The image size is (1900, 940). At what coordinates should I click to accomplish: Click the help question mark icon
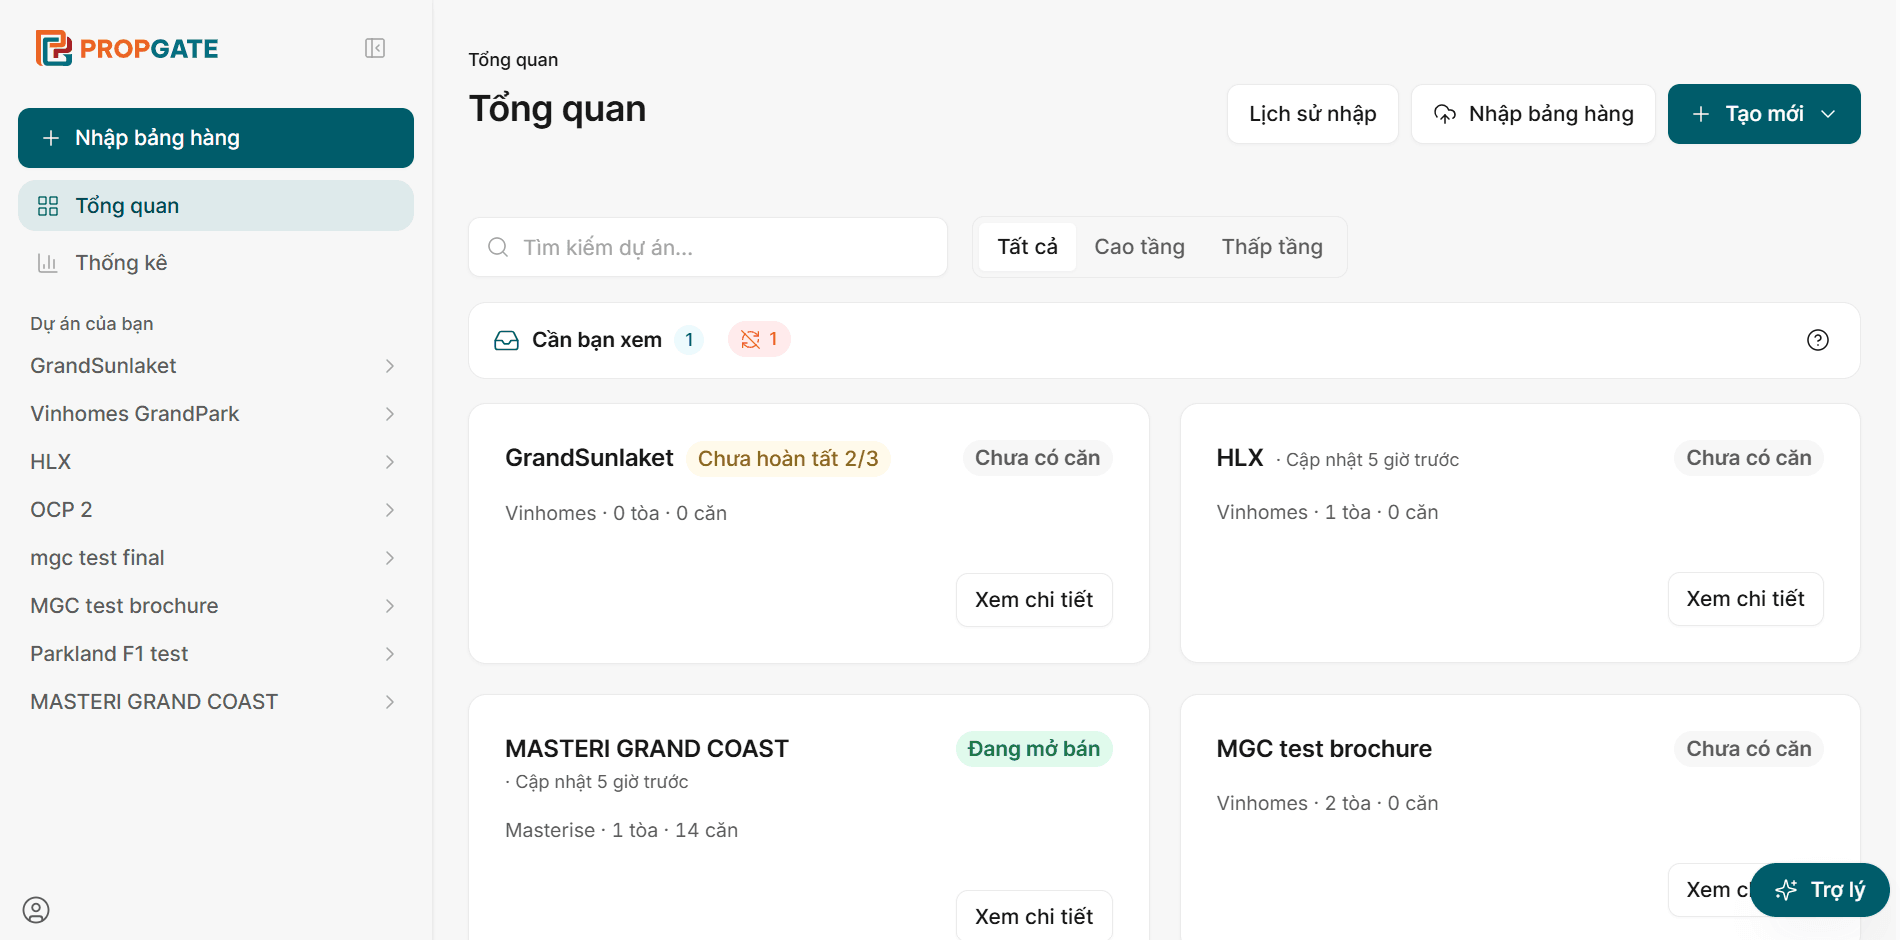pyautogui.click(x=1818, y=340)
